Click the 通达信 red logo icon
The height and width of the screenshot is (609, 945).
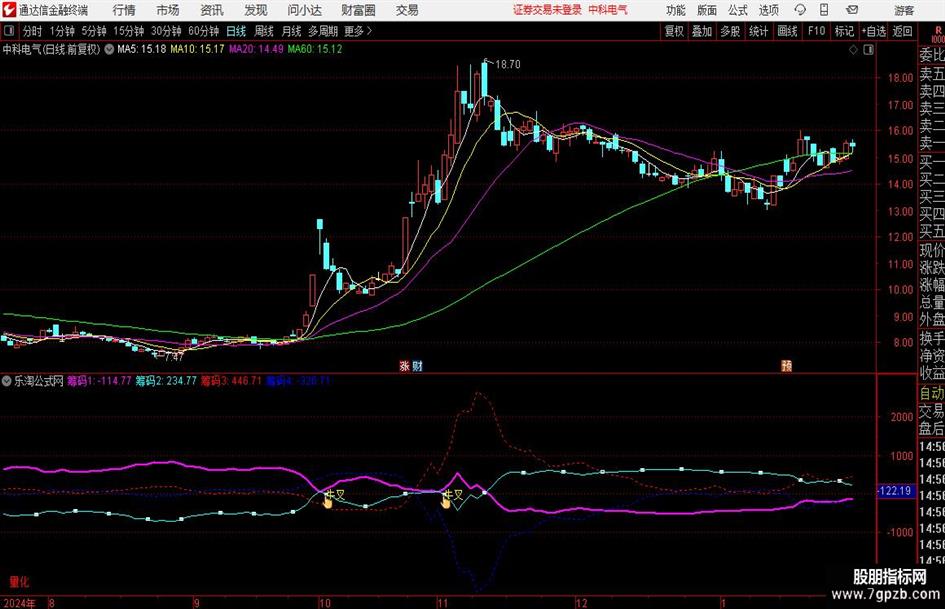coord(9,10)
